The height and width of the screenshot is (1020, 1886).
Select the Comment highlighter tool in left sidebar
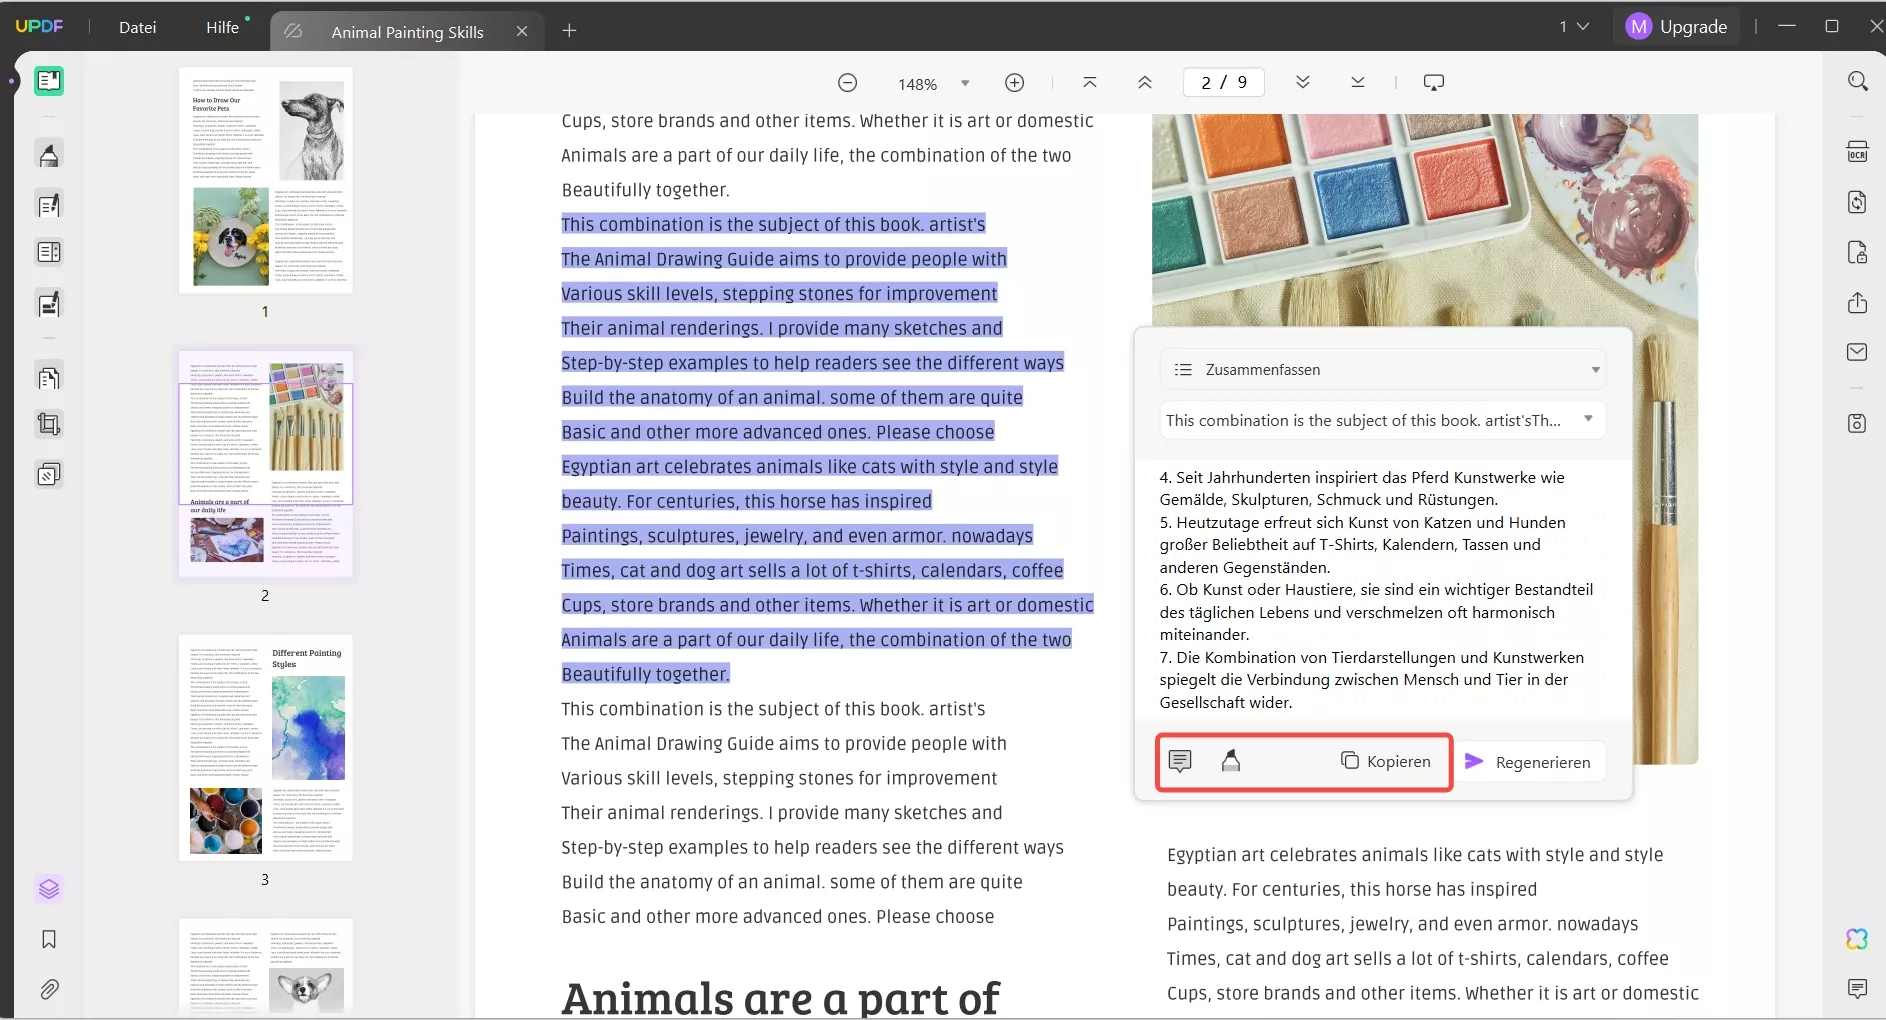point(48,155)
